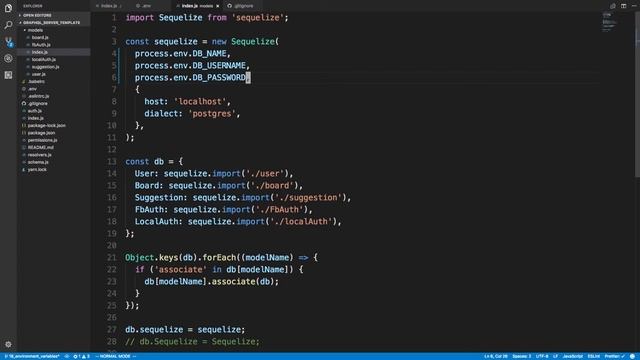This screenshot has height=360, width=640.
Task: Click process.env.DB_USERNAME on line 5
Action: click(x=190, y=66)
